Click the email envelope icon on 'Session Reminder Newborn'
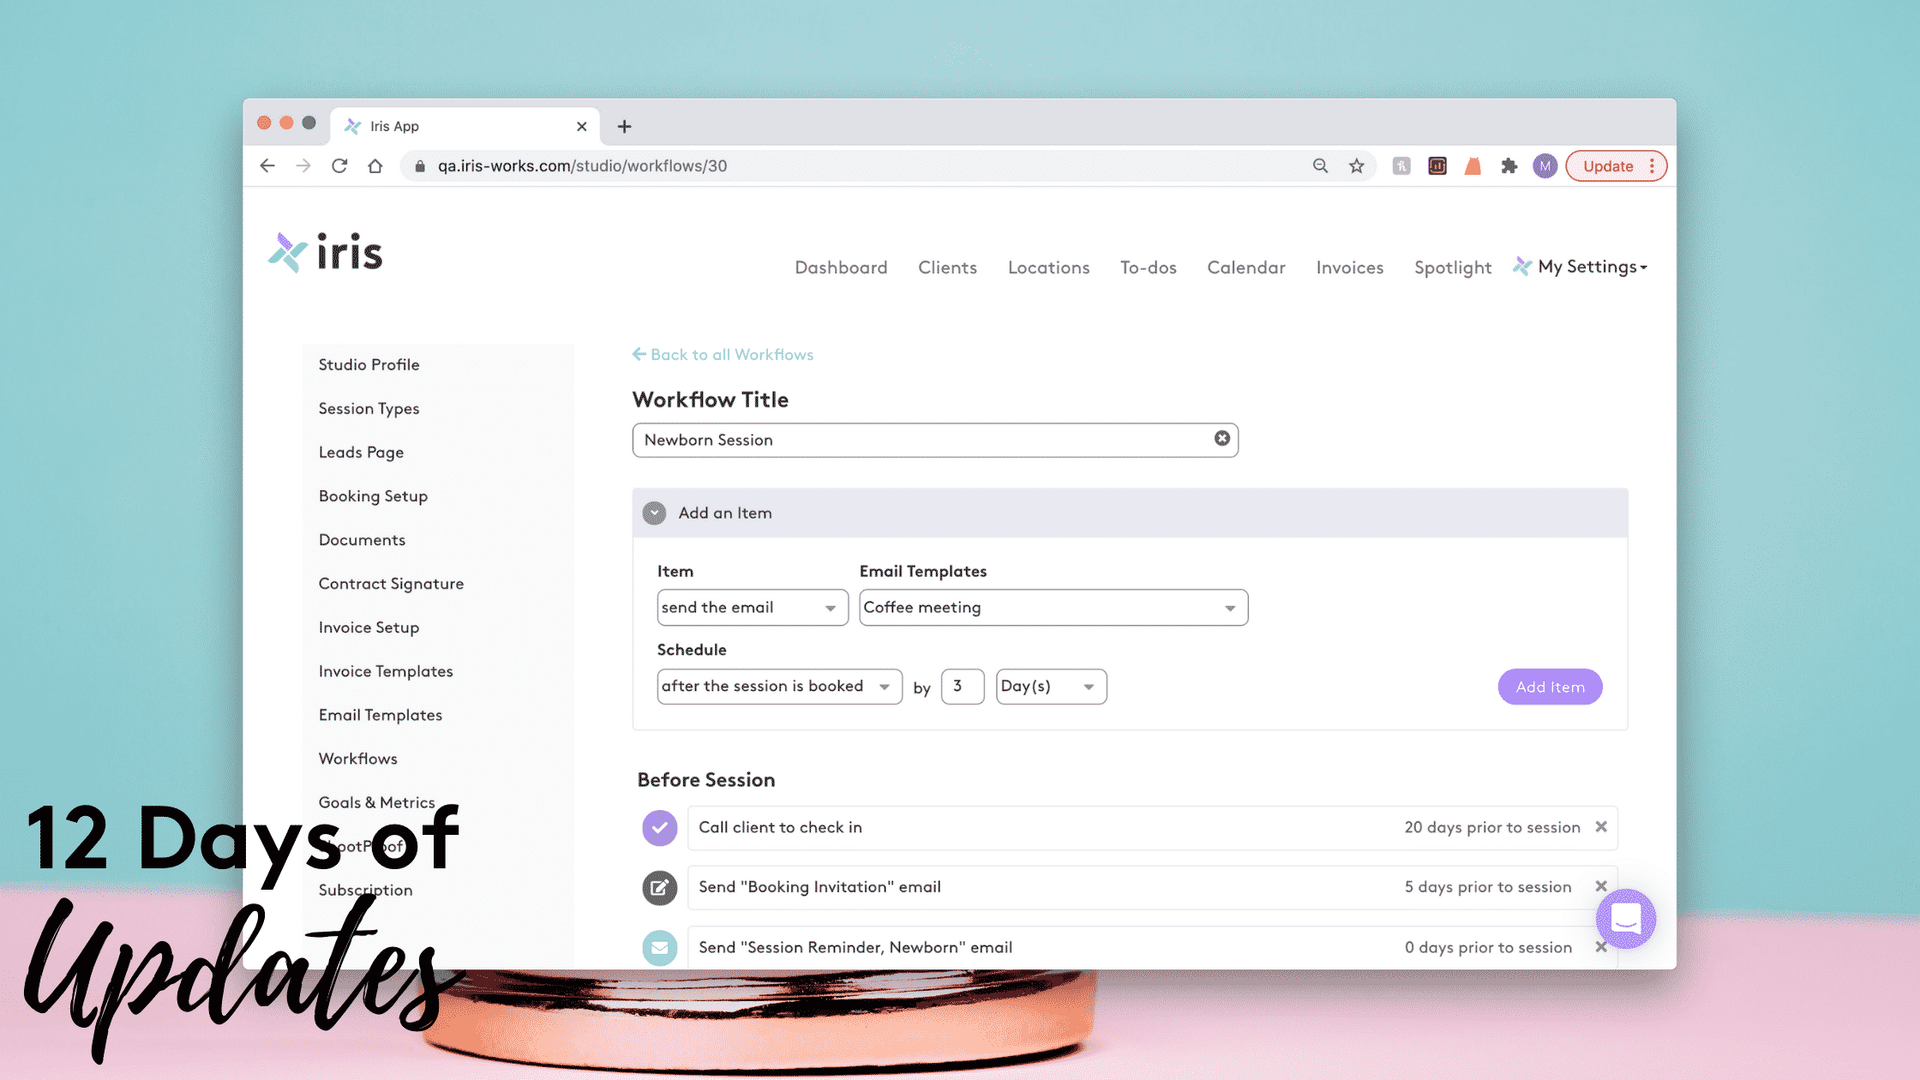Image resolution: width=1920 pixels, height=1080 pixels. (658, 947)
